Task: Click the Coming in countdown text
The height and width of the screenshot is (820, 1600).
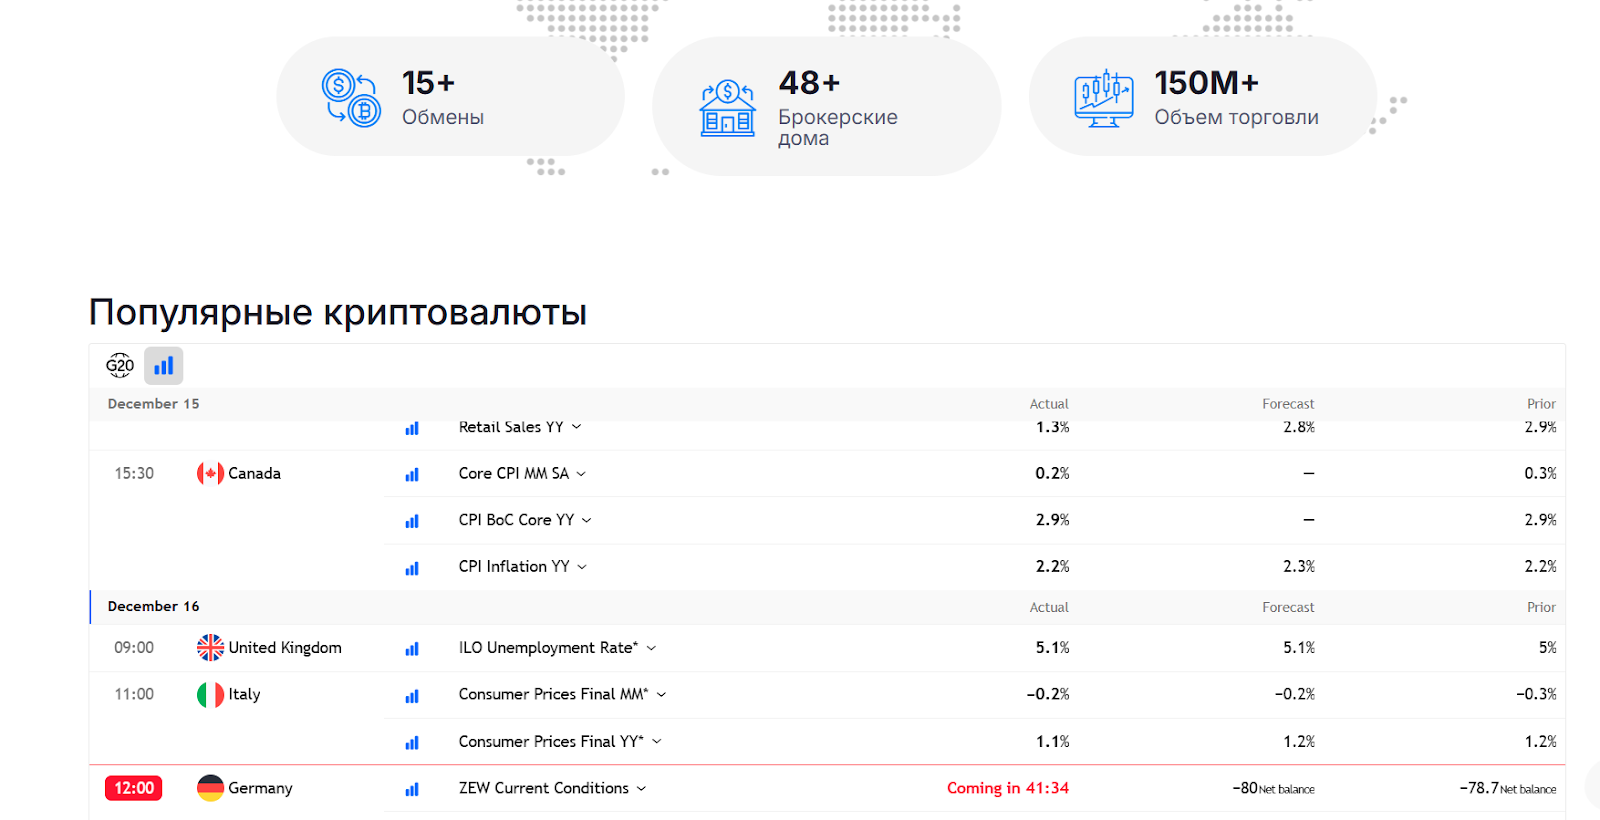Action: pyautogui.click(x=1007, y=788)
